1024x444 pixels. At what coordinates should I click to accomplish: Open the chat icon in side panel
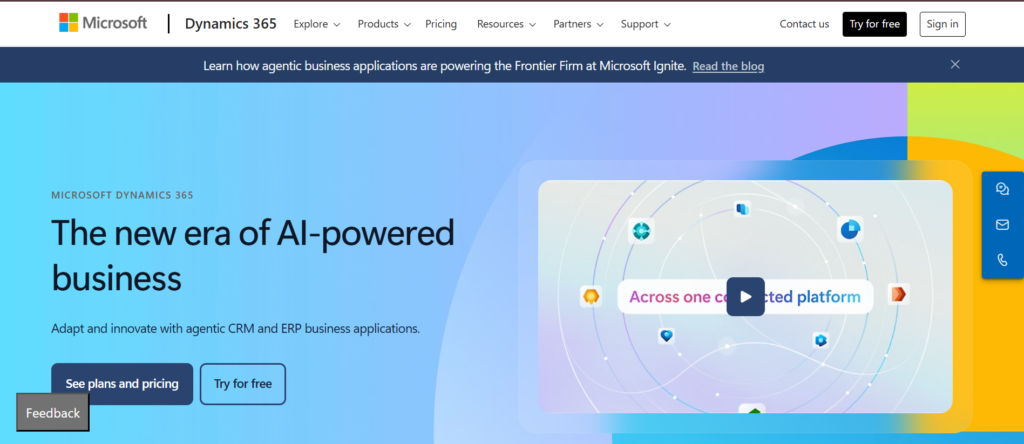(x=1002, y=190)
